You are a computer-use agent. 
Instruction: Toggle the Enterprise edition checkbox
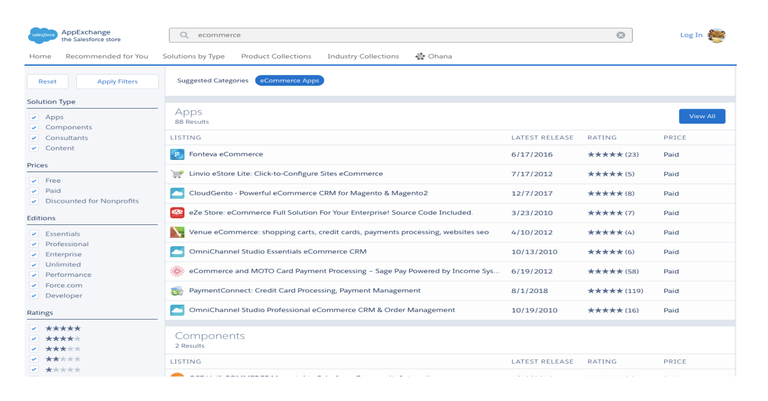pyautogui.click(x=34, y=255)
